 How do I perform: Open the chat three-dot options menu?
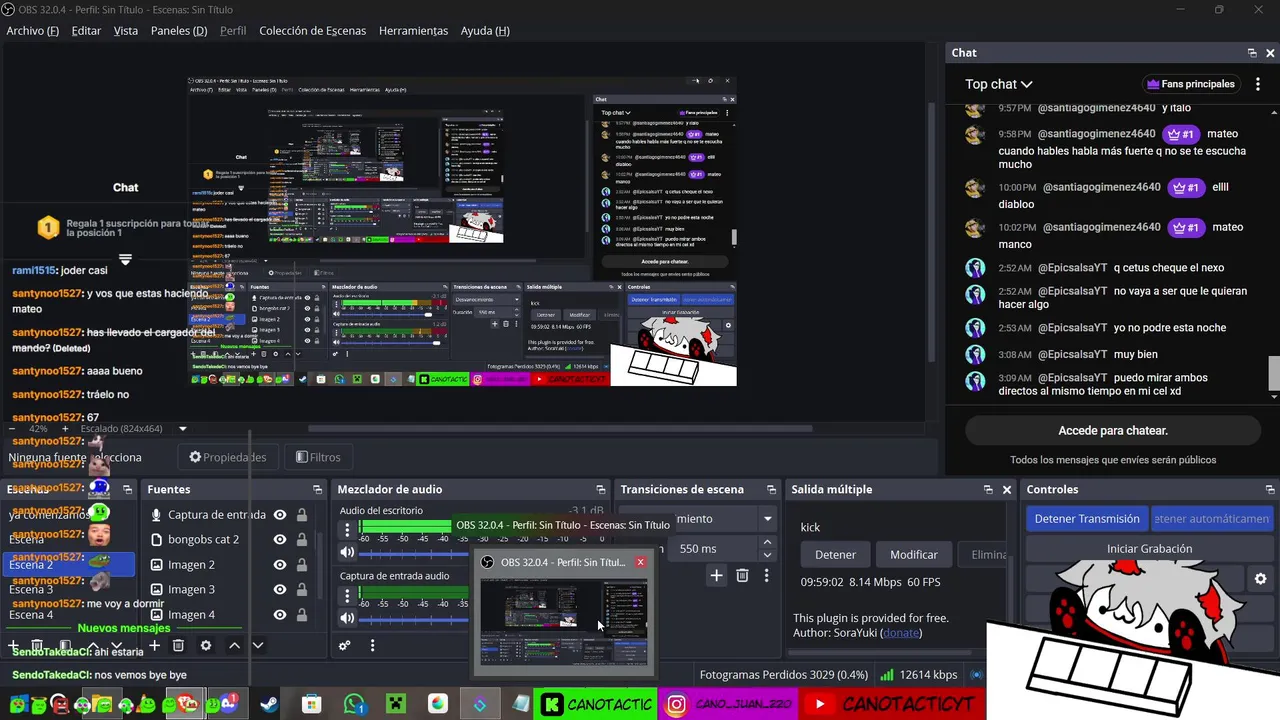(x=1258, y=84)
